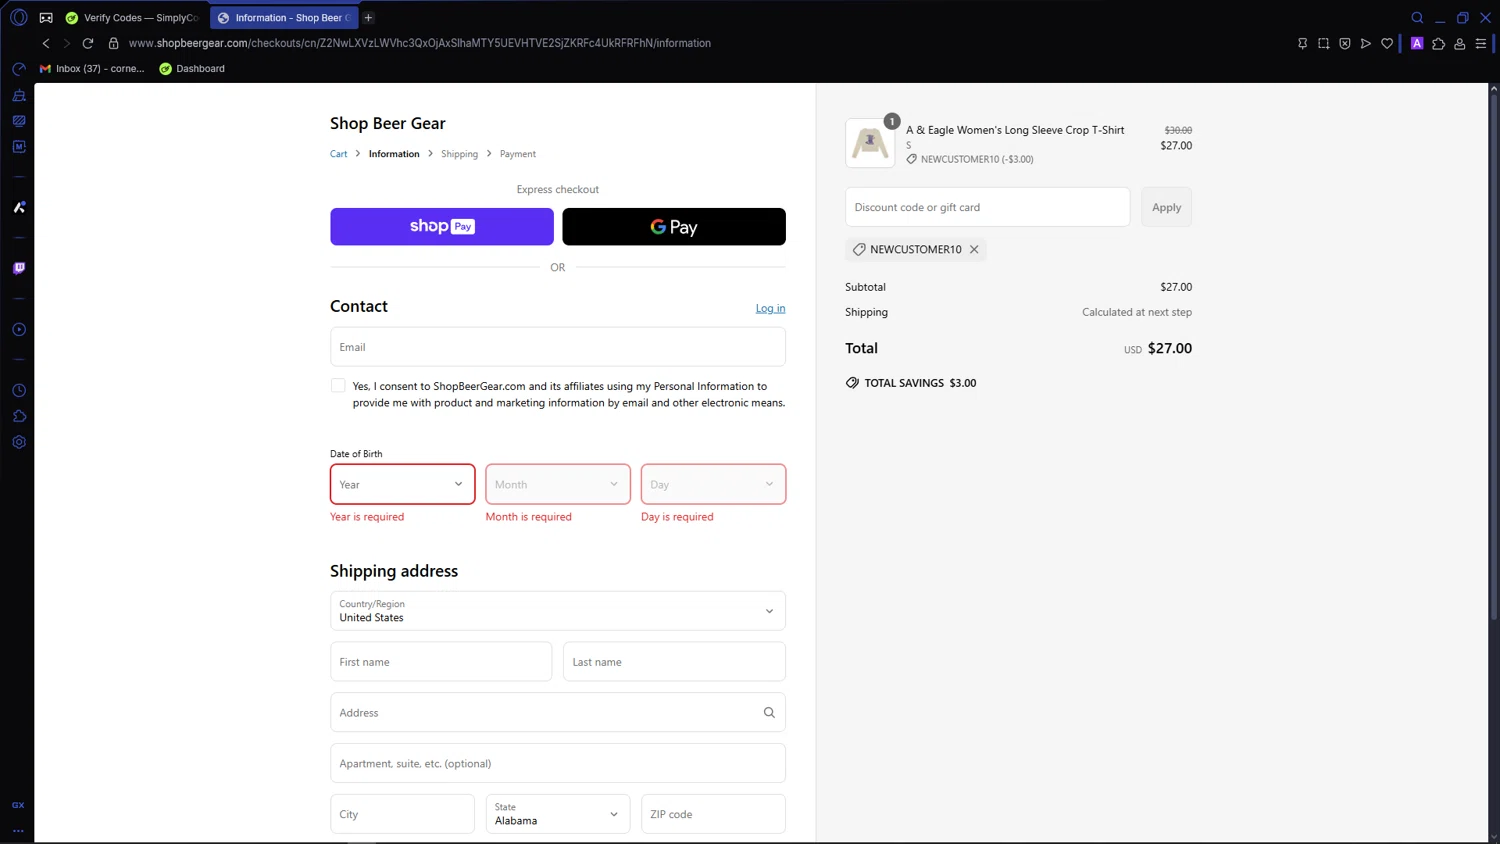Go to Cart breadcrumb link

(339, 154)
